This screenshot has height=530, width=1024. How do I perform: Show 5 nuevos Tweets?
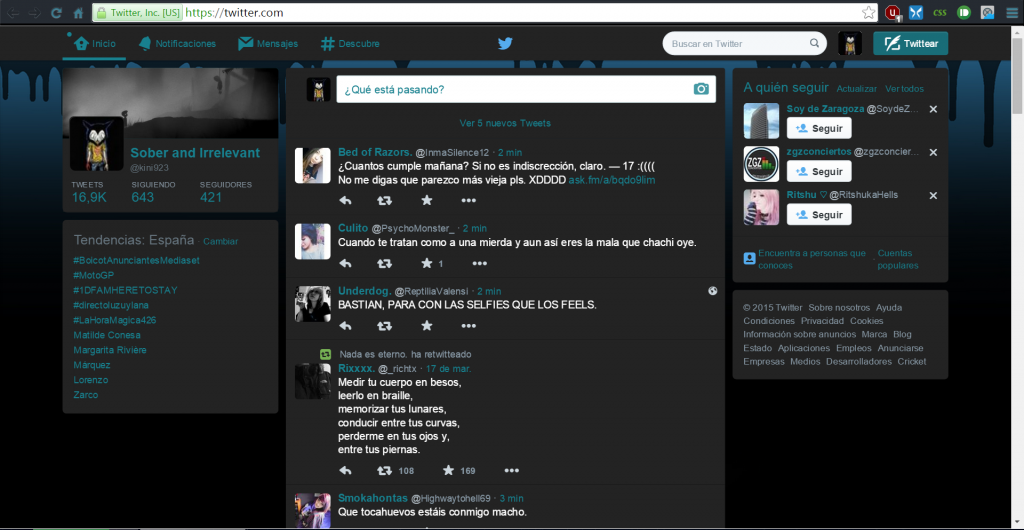(x=505, y=123)
